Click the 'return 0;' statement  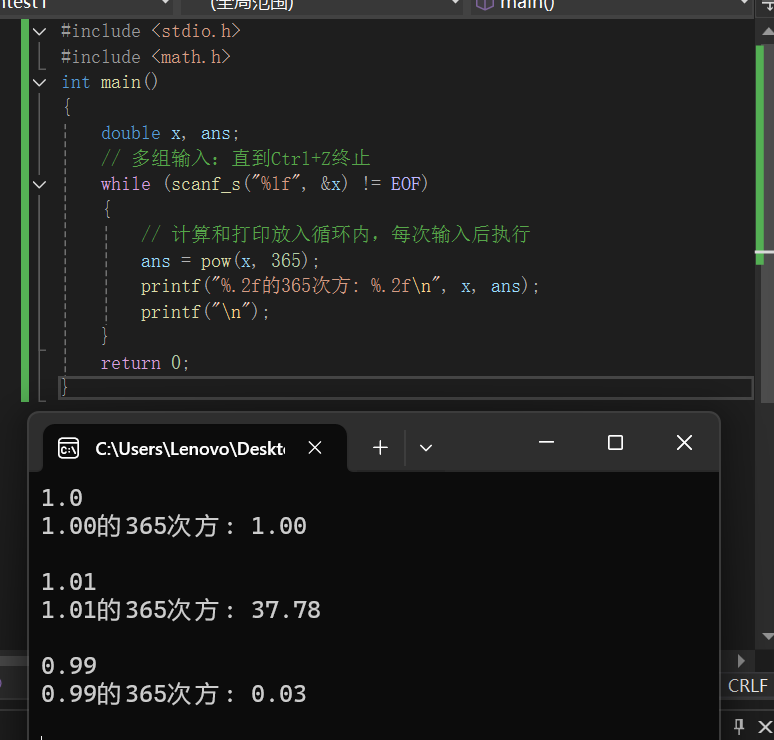coord(145,363)
